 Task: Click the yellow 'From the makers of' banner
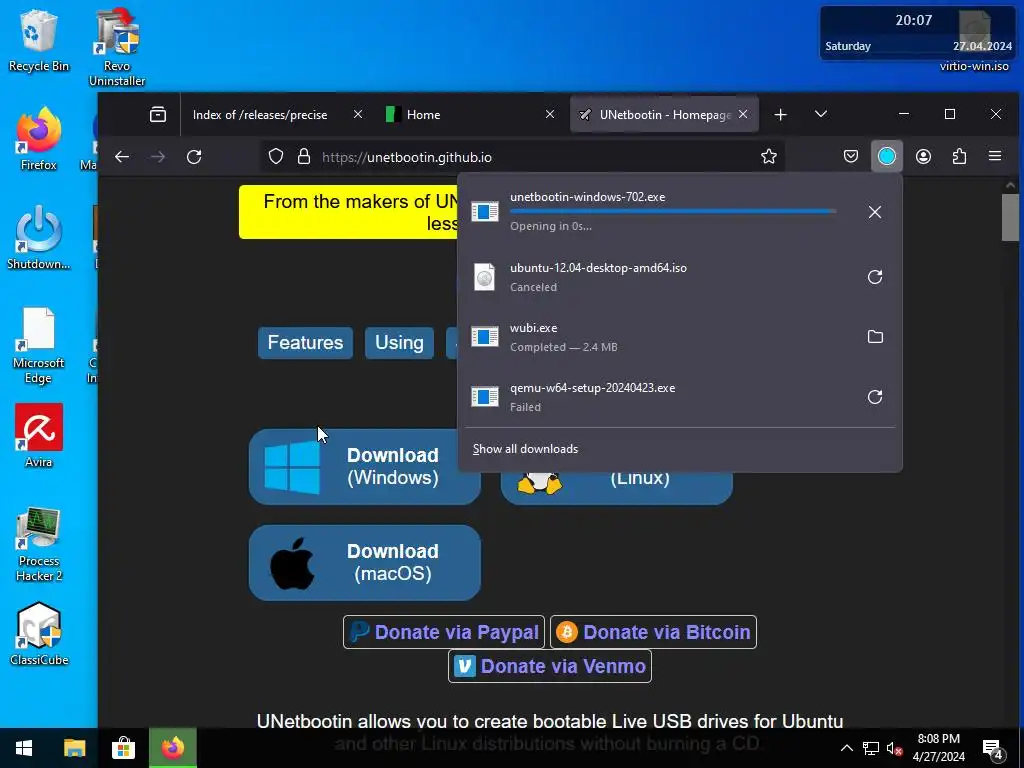[349, 212]
